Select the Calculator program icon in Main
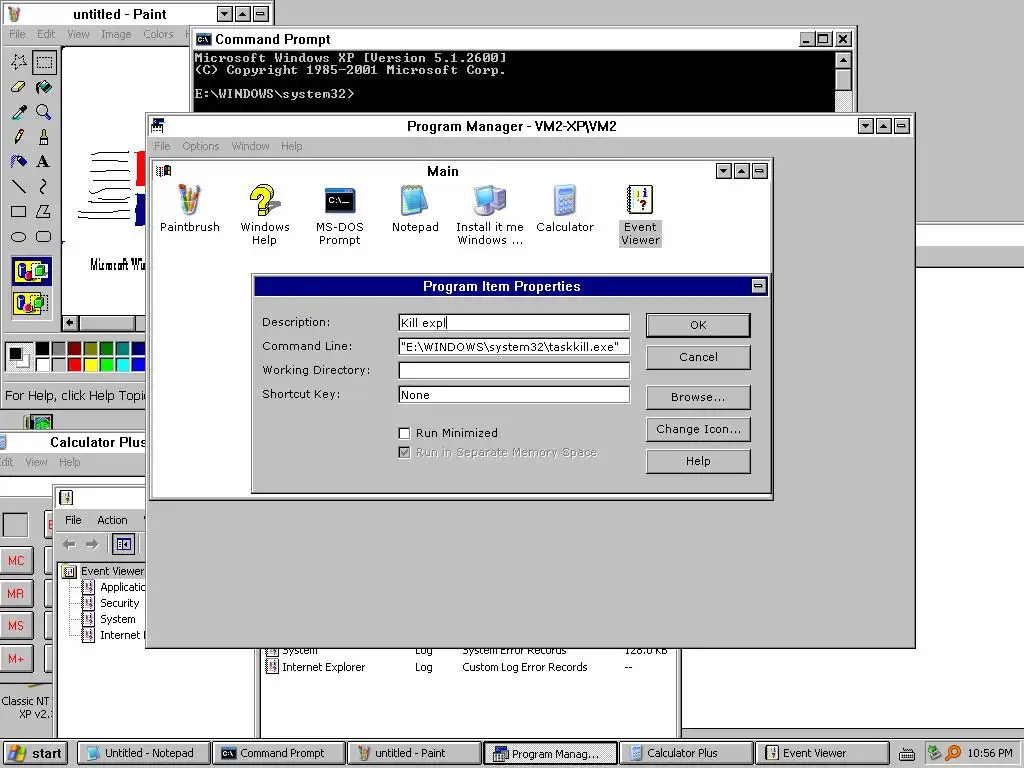This screenshot has height=768, width=1024. click(565, 208)
